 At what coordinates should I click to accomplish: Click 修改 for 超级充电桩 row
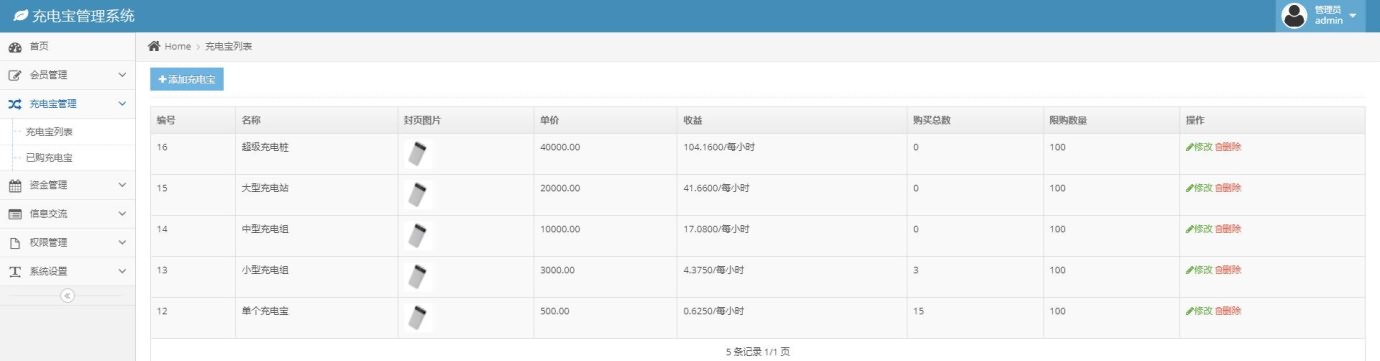coord(1199,147)
